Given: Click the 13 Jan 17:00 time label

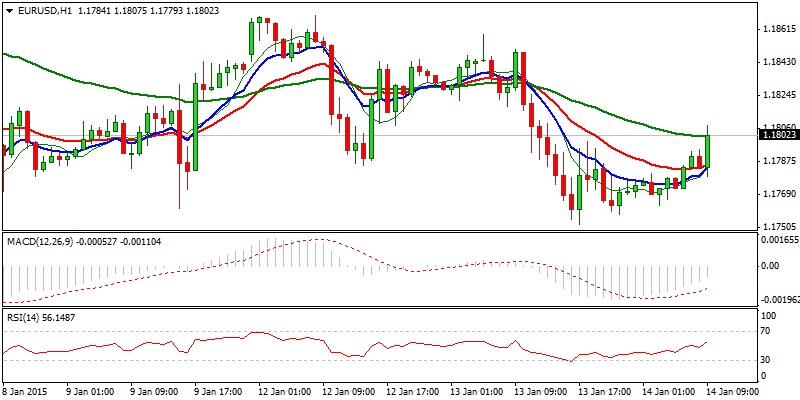Looking at the screenshot, I should click(604, 391).
